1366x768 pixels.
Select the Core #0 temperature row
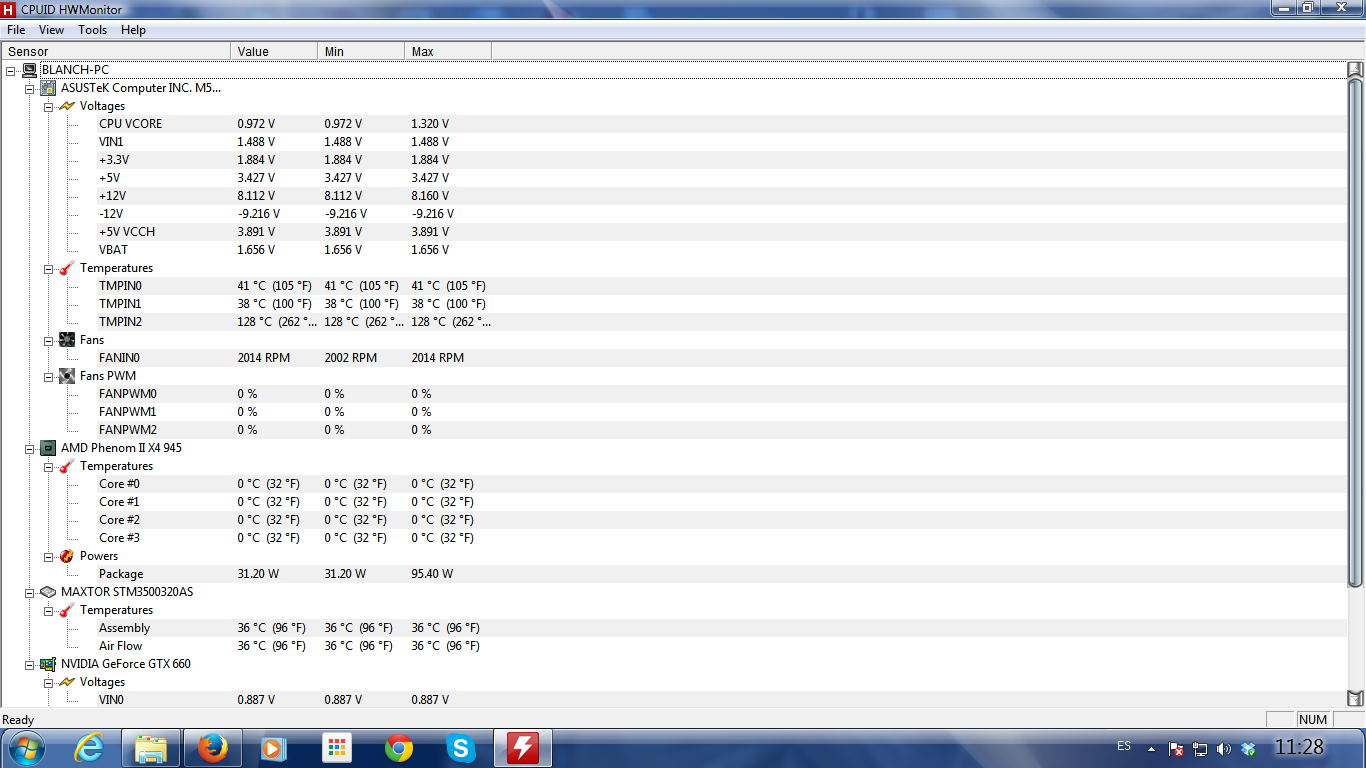pos(673,484)
